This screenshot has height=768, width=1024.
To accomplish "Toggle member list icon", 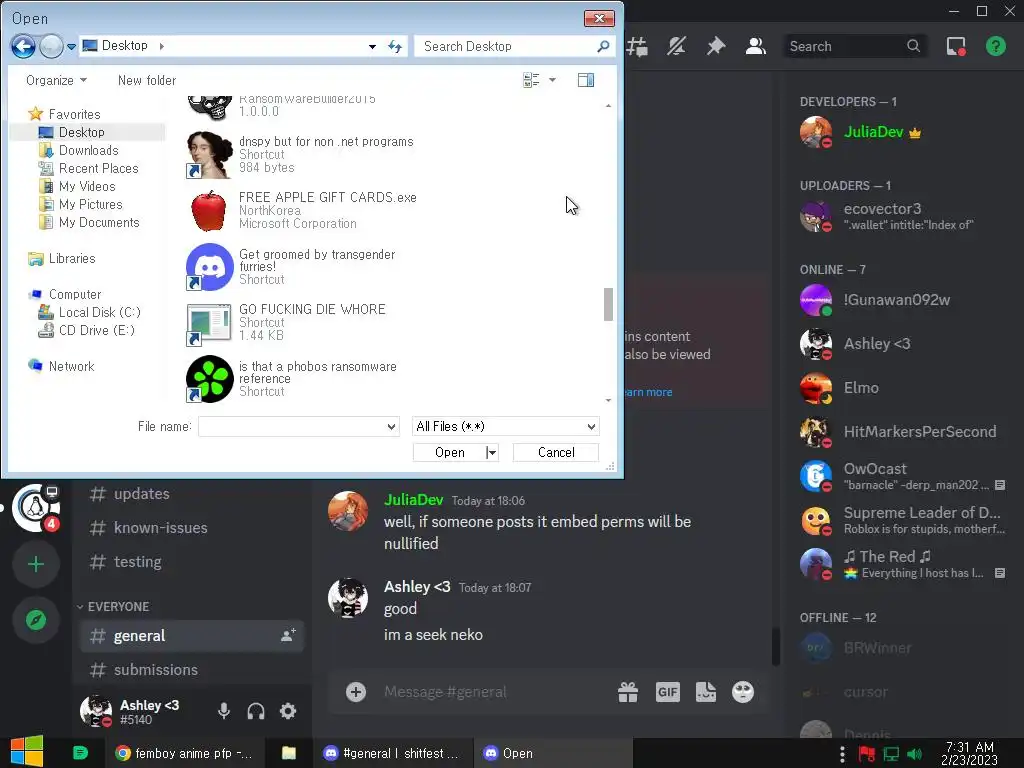I will point(756,46).
